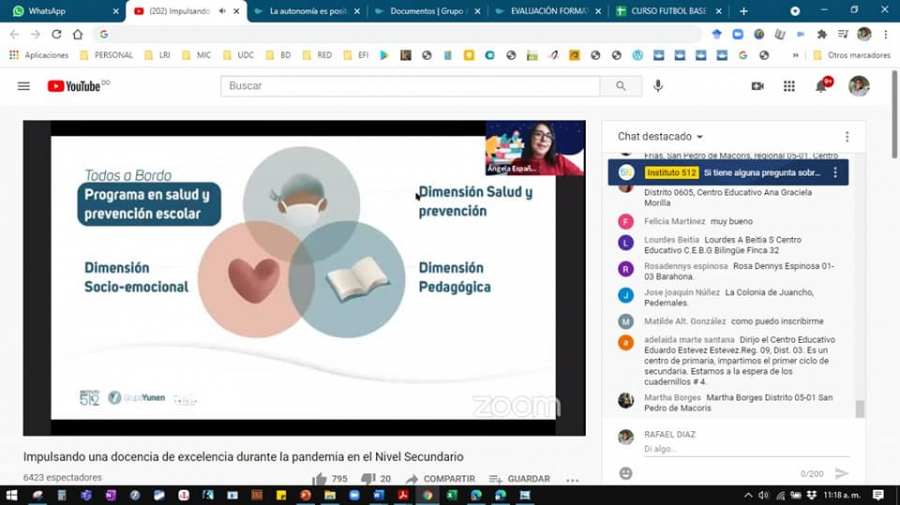The height and width of the screenshot is (505, 900).
Task: Open the emoji picker in chat
Action: (626, 473)
